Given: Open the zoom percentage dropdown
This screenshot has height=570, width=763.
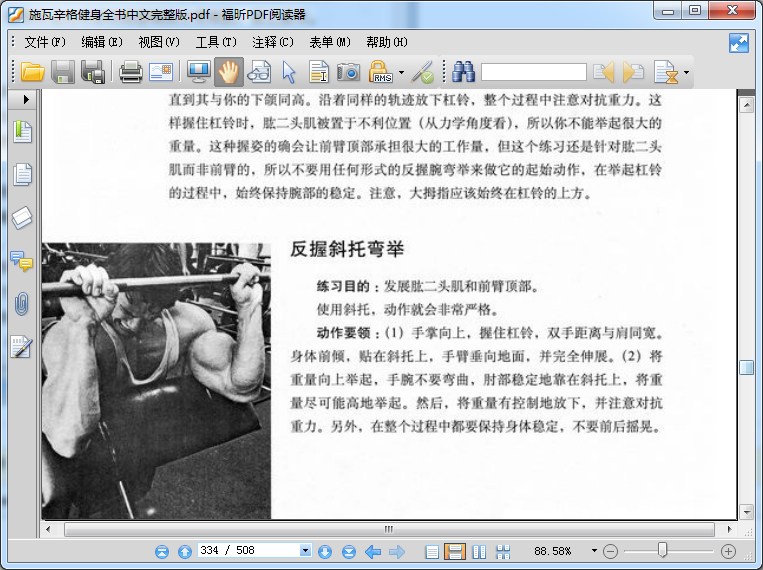Looking at the screenshot, I should 594,551.
